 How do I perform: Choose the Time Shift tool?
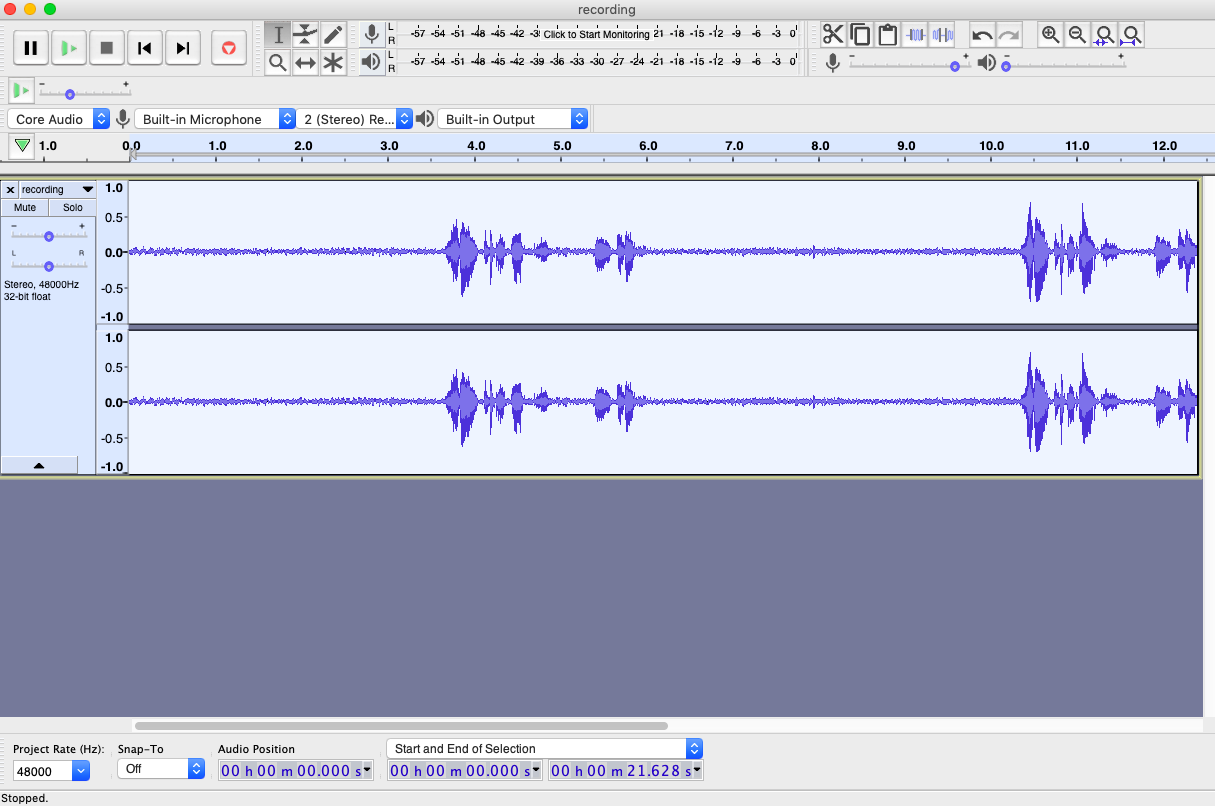pyautogui.click(x=305, y=63)
